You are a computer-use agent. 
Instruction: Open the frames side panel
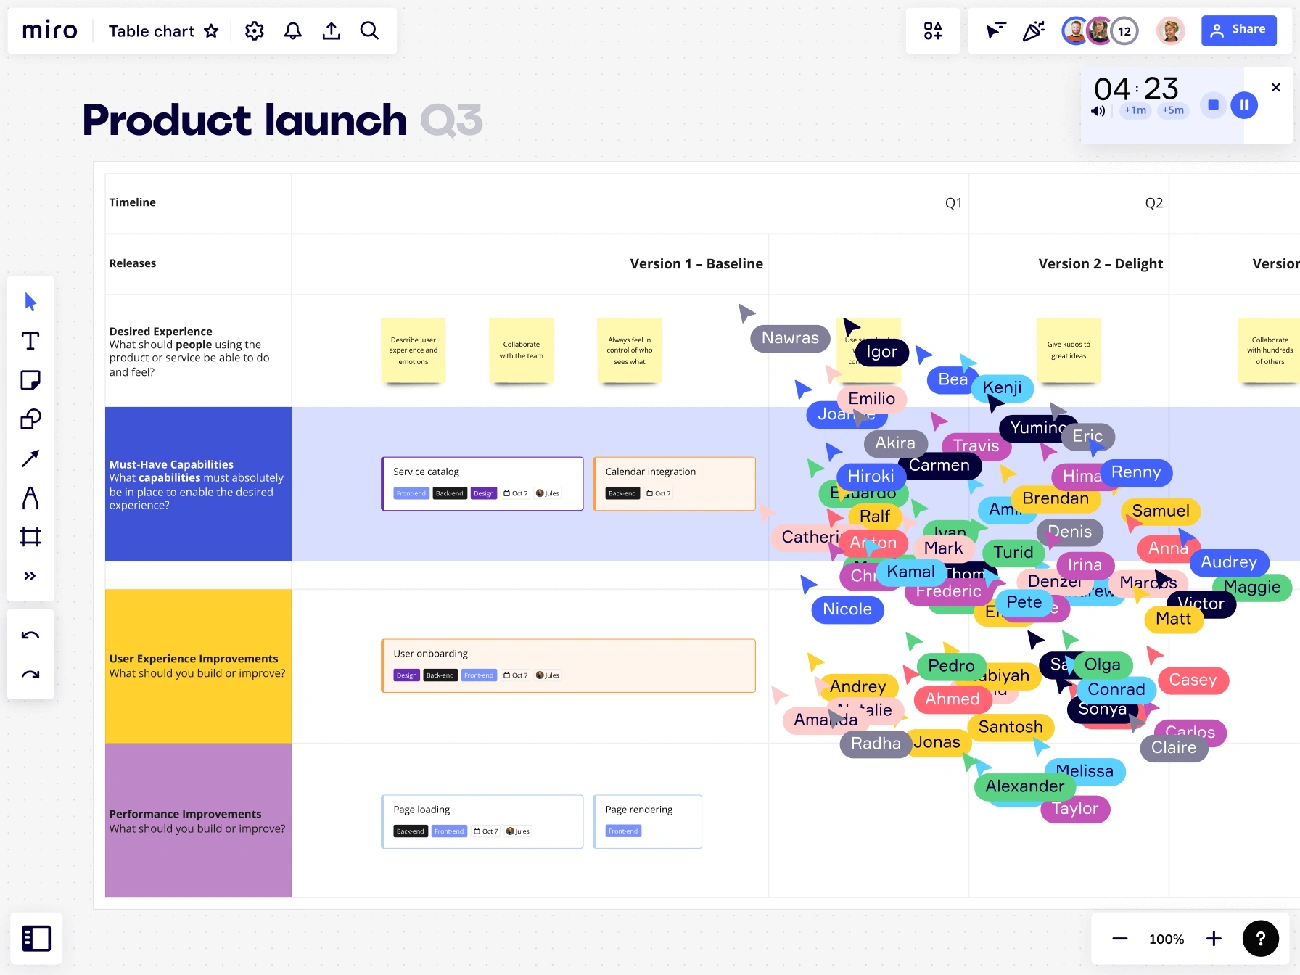[x=36, y=938]
